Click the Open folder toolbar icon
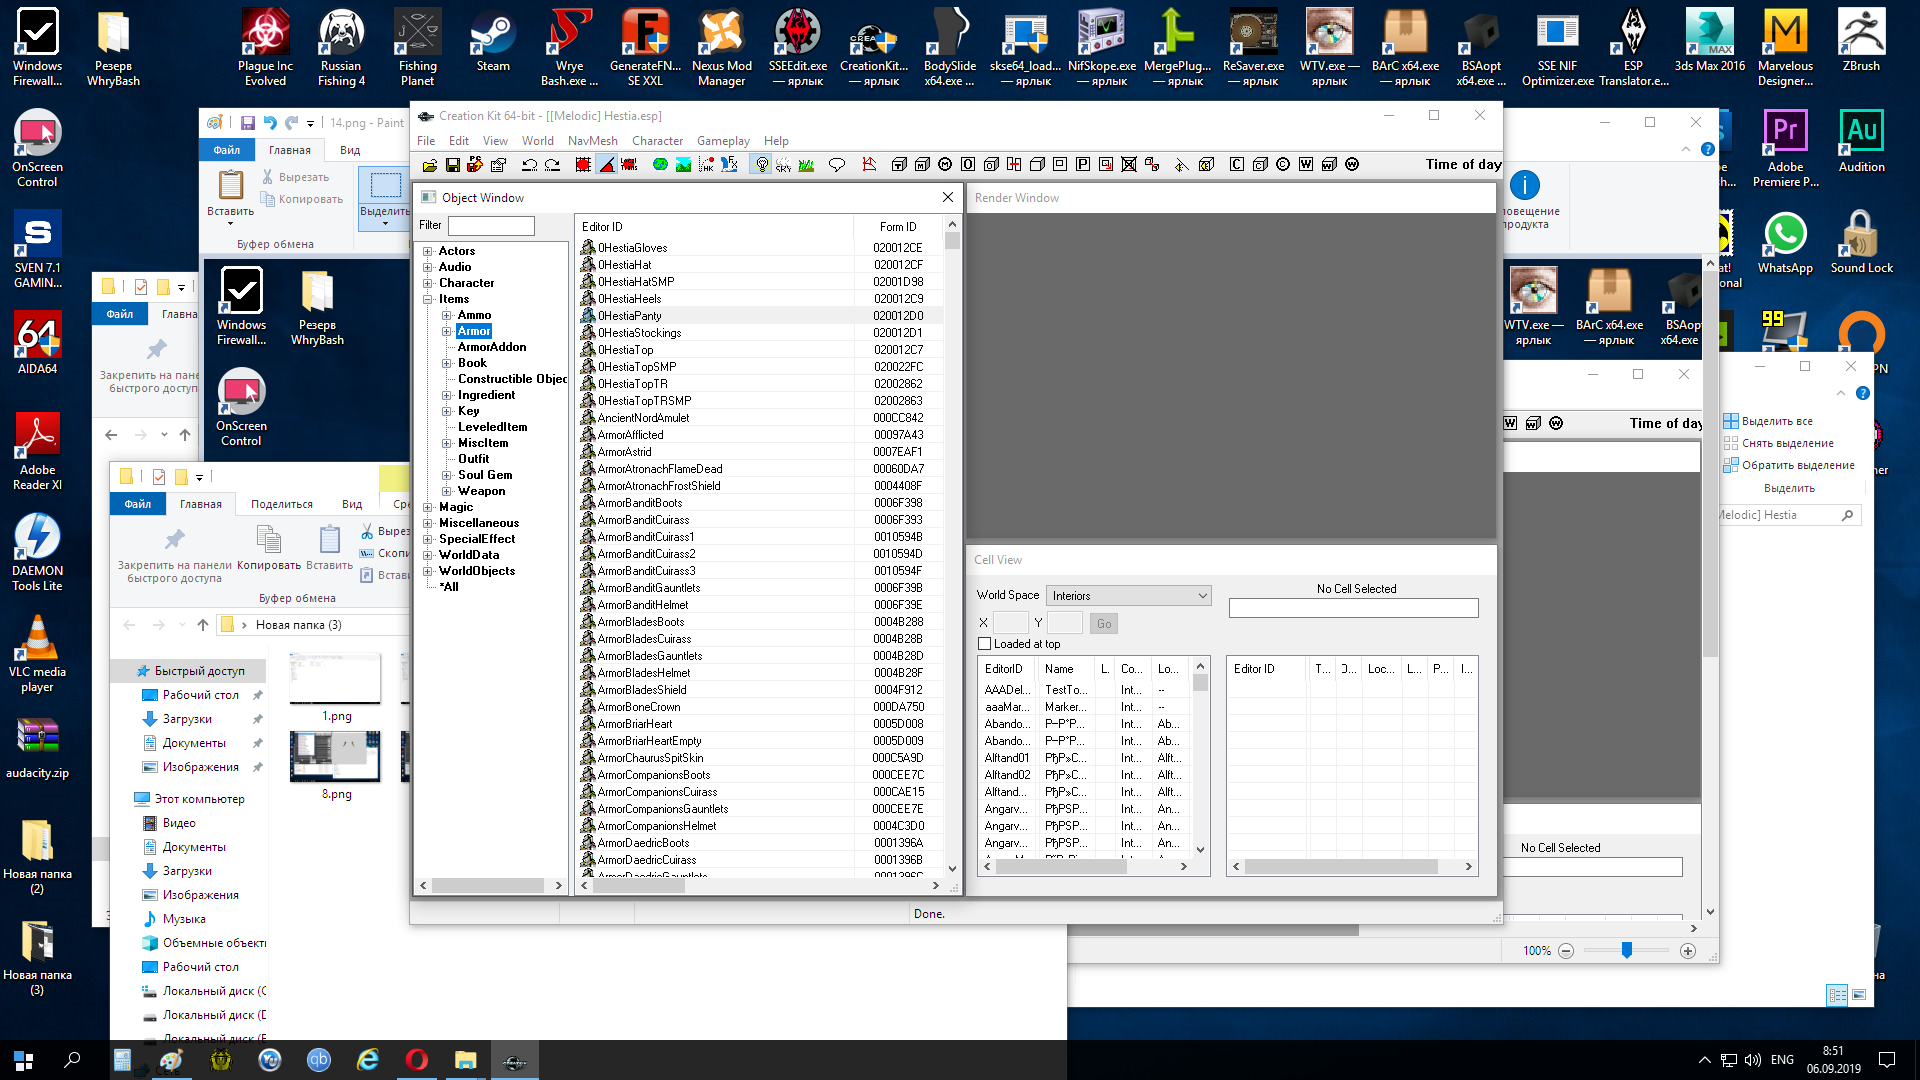1920x1080 pixels. [x=430, y=165]
